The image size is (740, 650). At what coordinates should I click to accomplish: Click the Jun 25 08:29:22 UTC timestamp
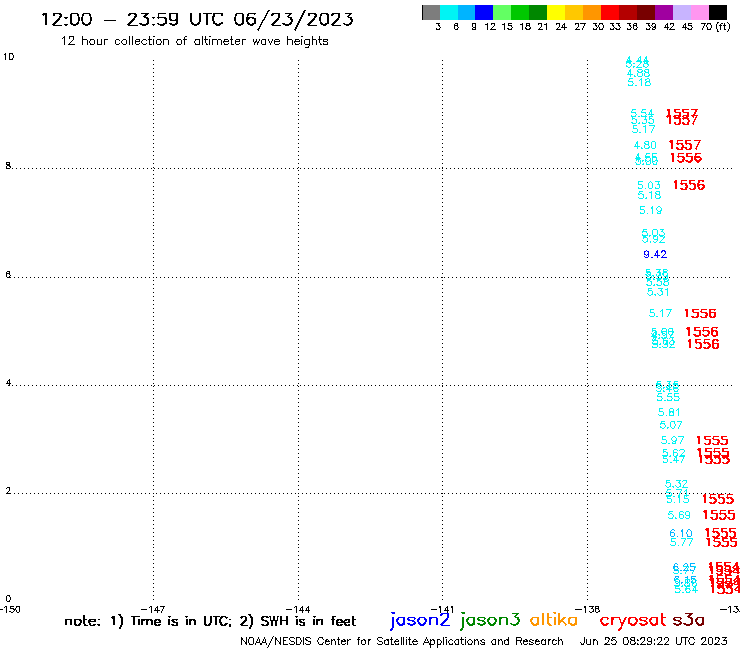point(654,641)
